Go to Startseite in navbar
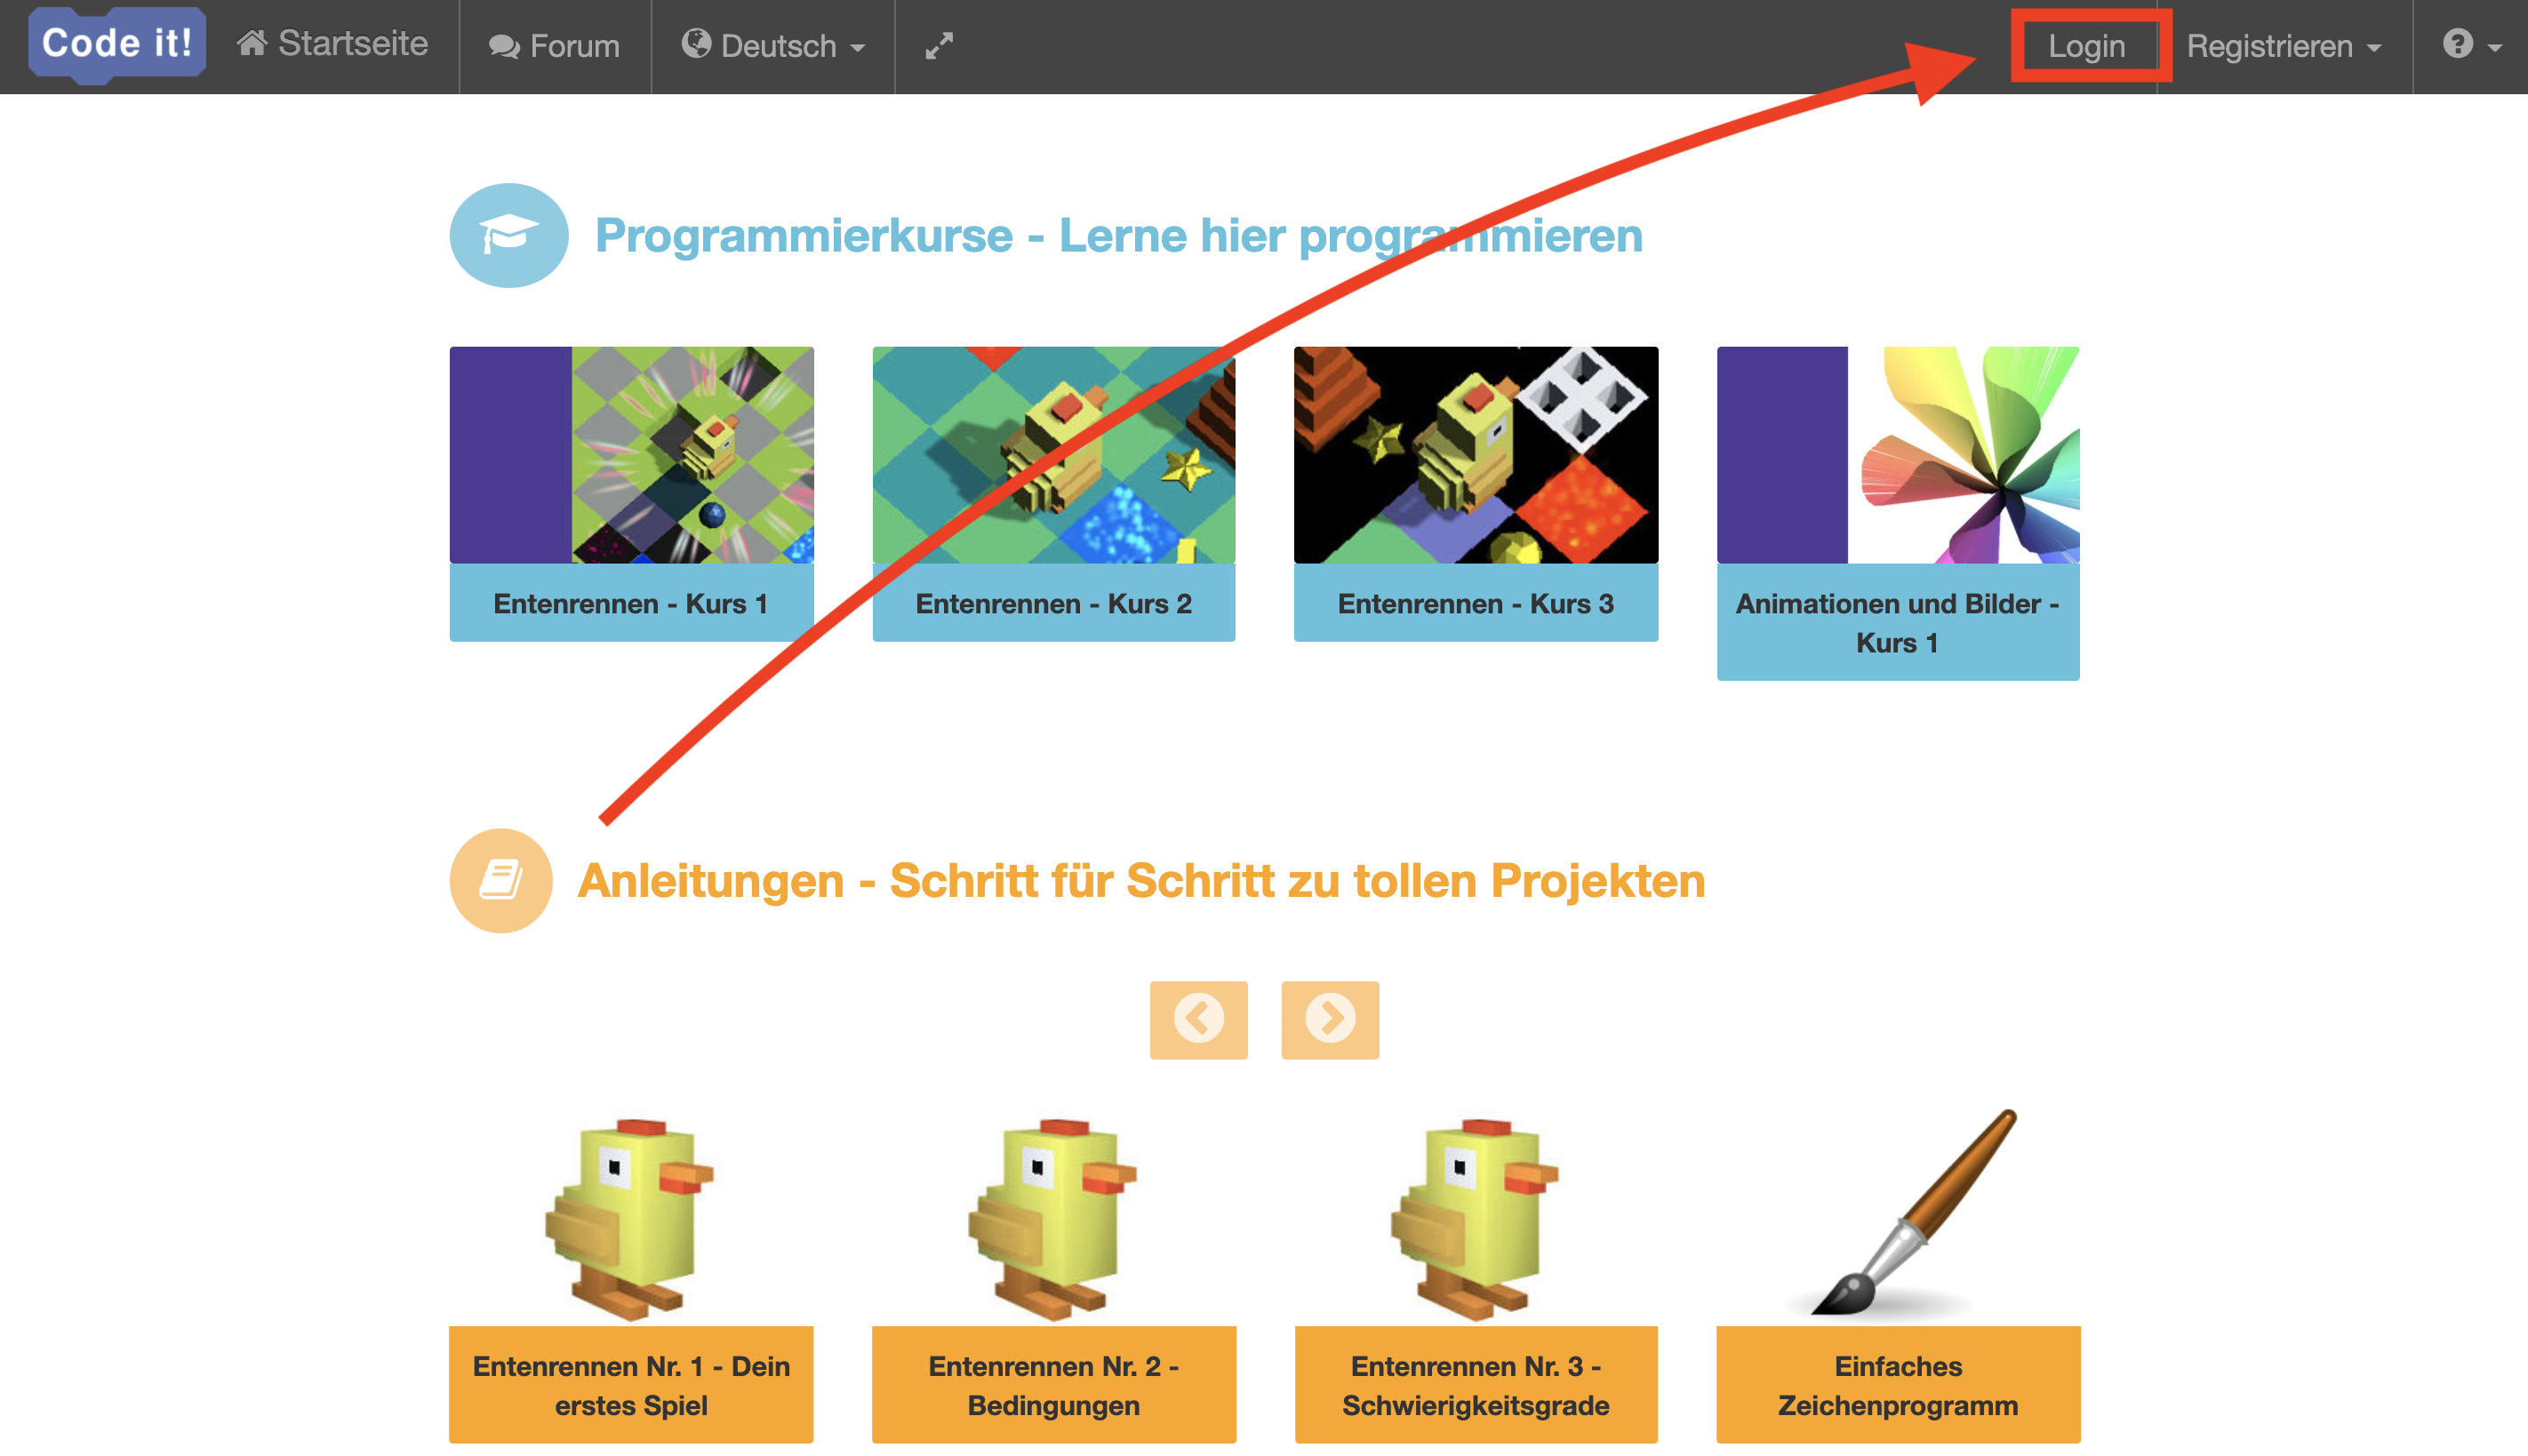This screenshot has width=2528, height=1456. pyautogui.click(x=332, y=44)
